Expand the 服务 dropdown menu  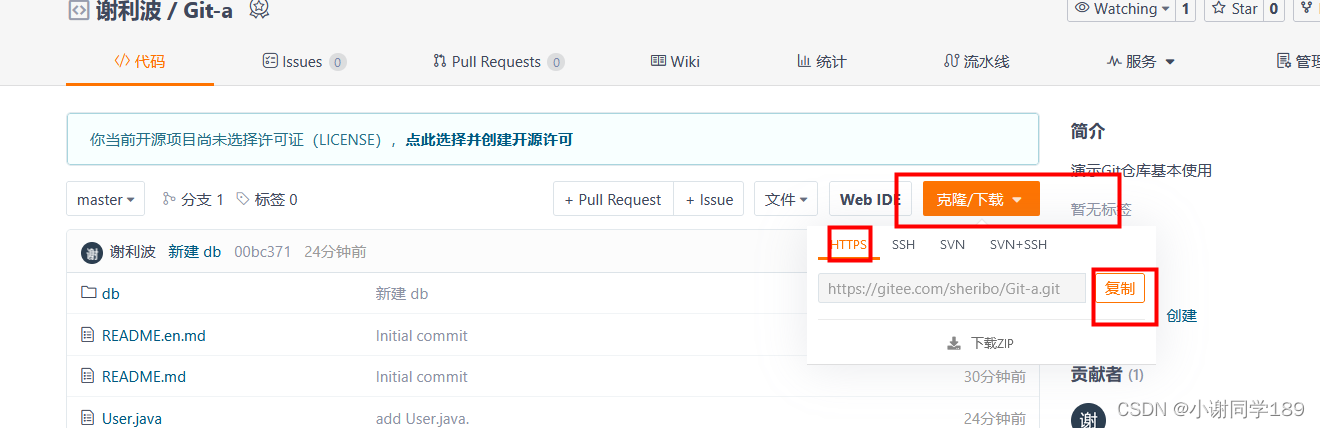coord(1141,61)
